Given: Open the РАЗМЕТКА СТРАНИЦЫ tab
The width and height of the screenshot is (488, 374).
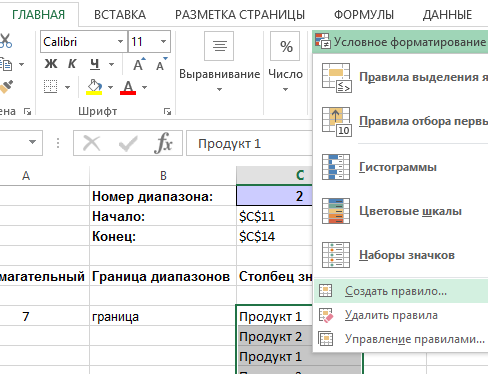Looking at the screenshot, I should click(x=240, y=15).
